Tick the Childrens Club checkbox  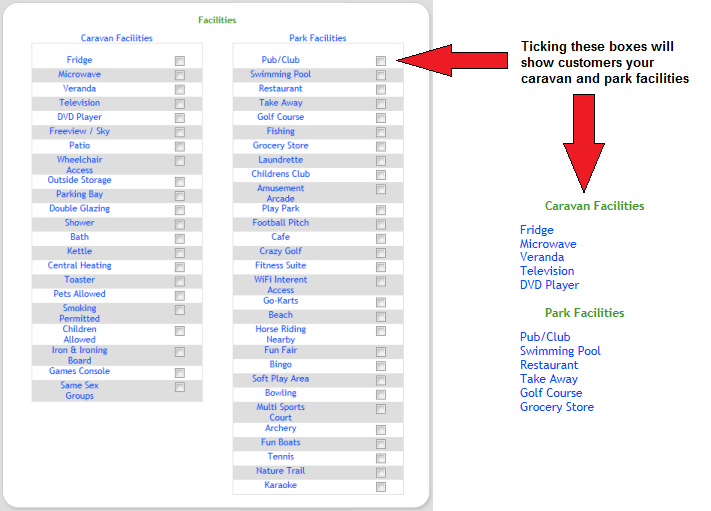point(381,175)
